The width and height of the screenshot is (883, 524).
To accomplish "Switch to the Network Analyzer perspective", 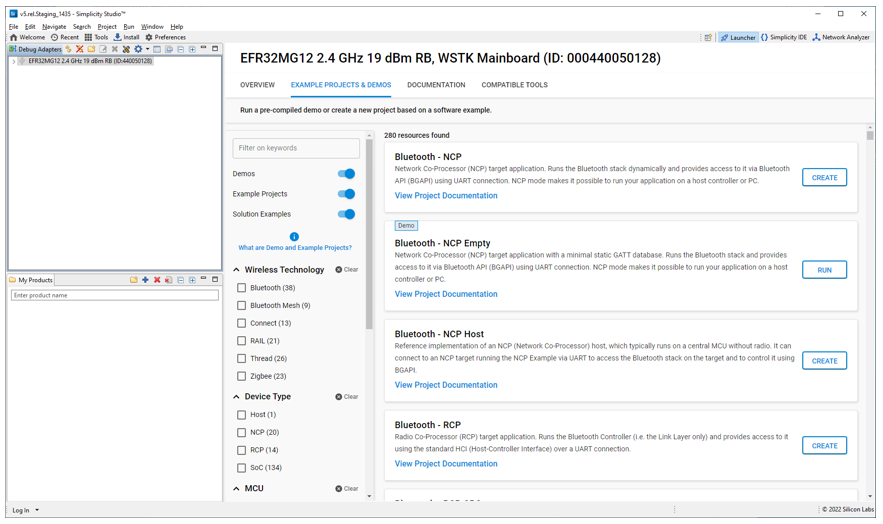I will 841,37.
